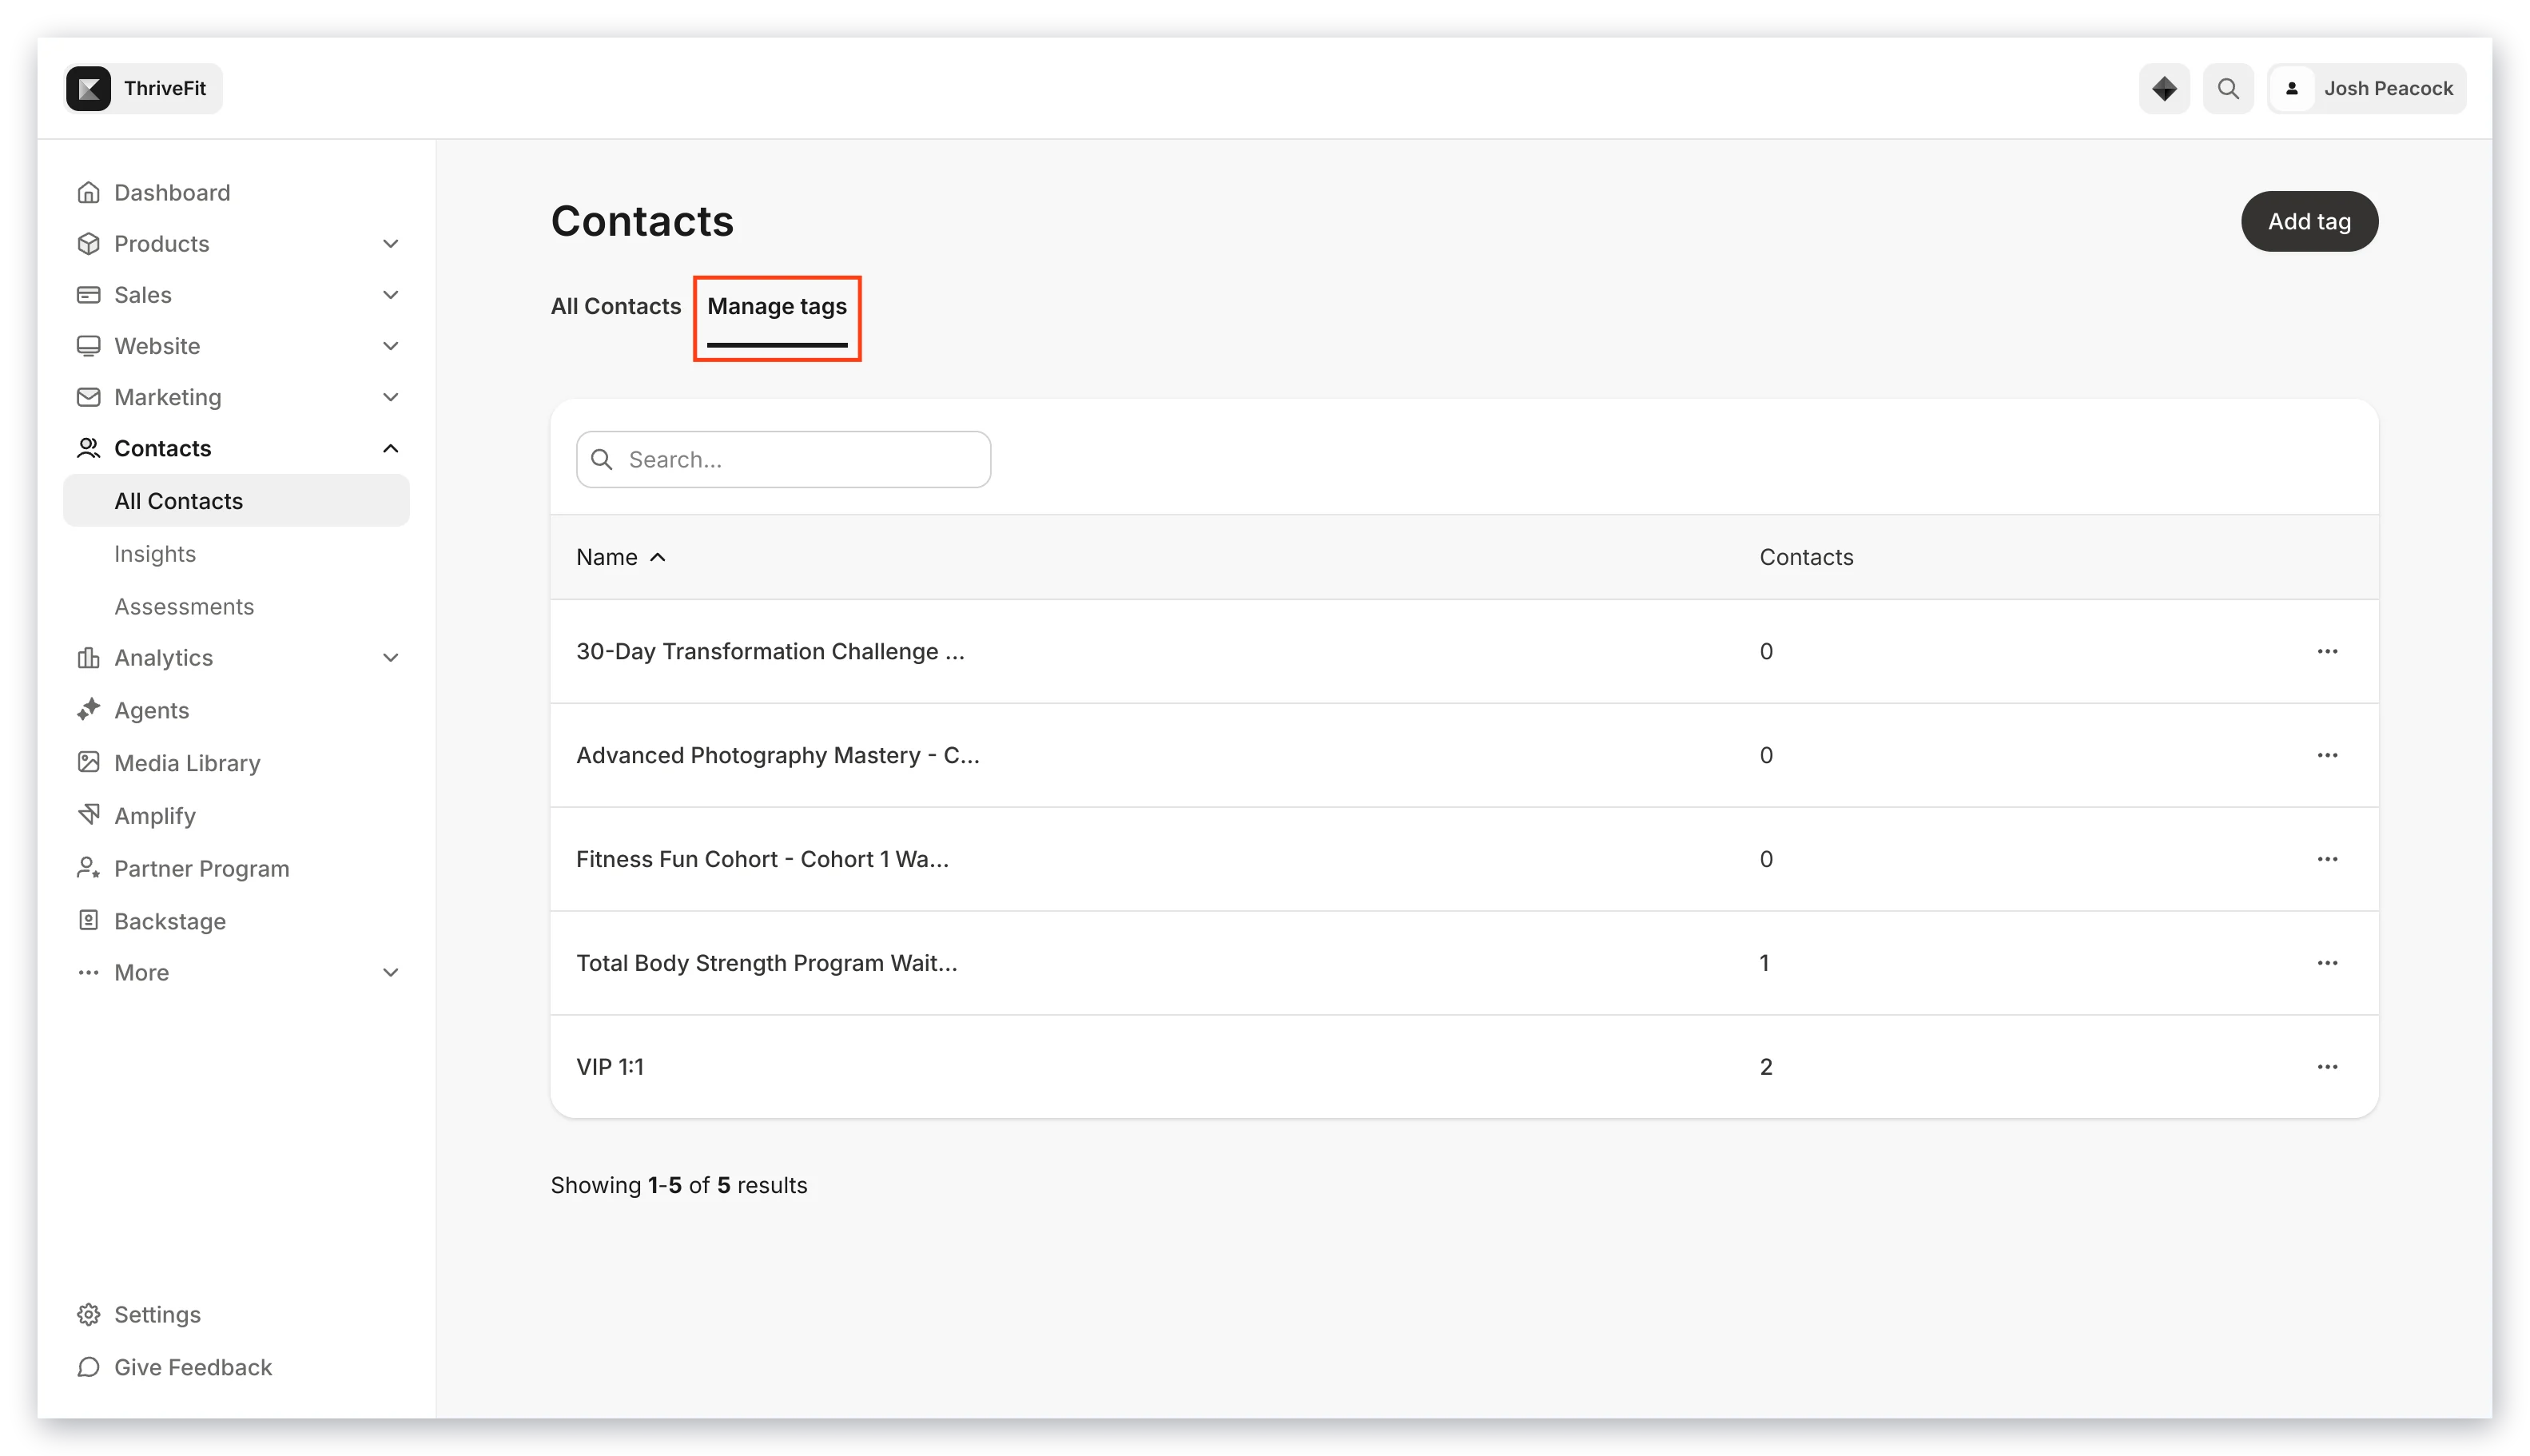Toggle Name column sort arrow
This screenshot has width=2530, height=1456.
tap(657, 557)
